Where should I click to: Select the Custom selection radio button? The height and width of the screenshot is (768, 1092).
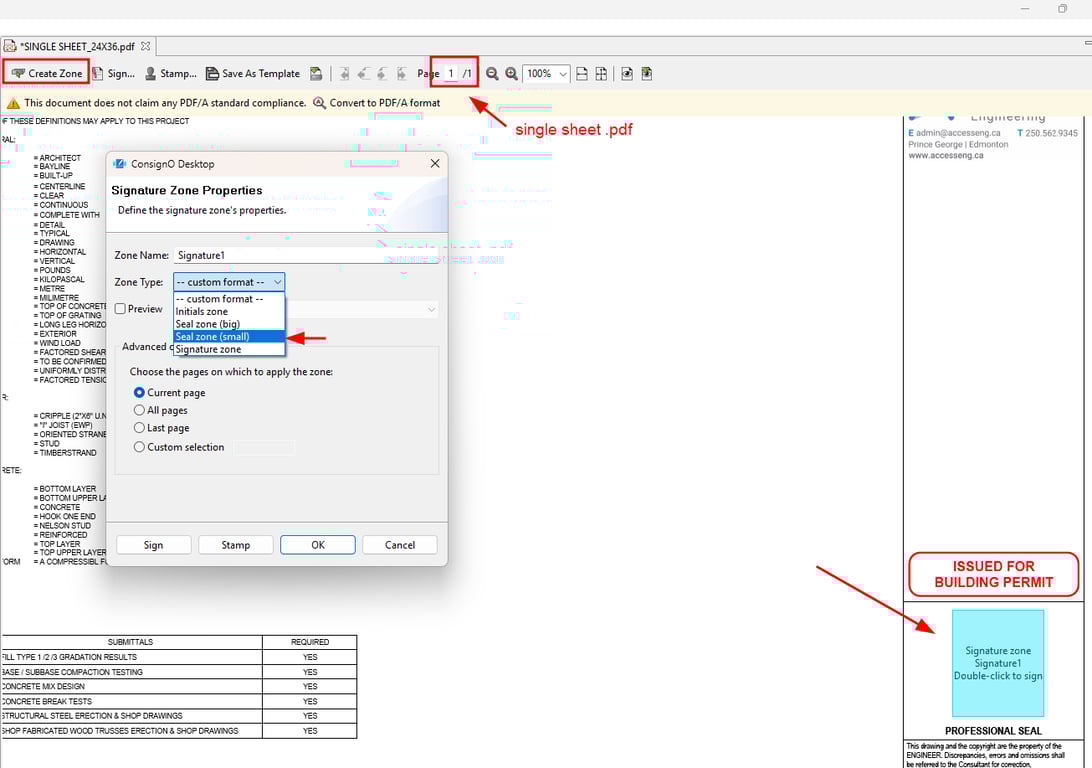(139, 447)
